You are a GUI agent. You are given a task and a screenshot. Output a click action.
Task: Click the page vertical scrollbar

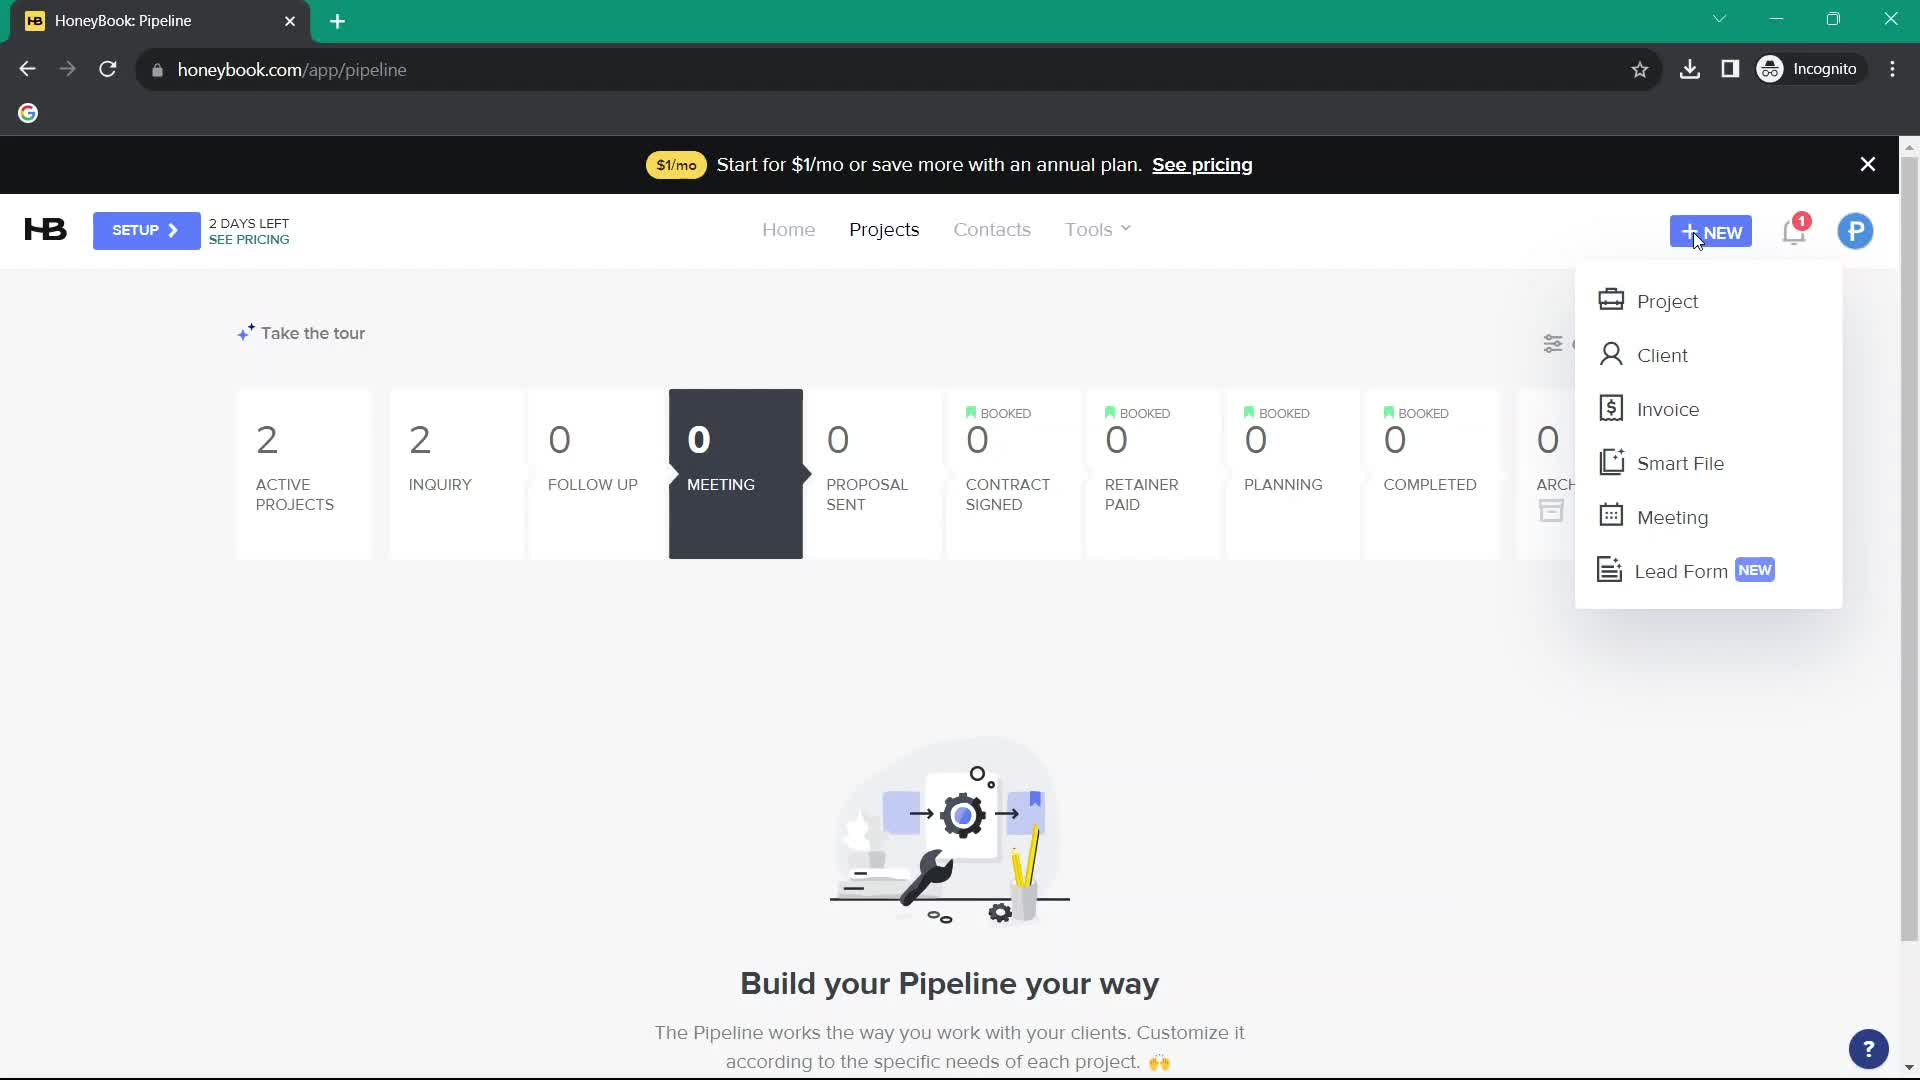pos(1909,548)
